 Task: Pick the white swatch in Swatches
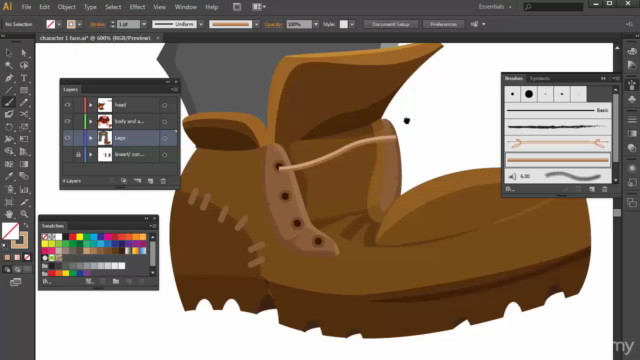pyautogui.click(x=59, y=237)
